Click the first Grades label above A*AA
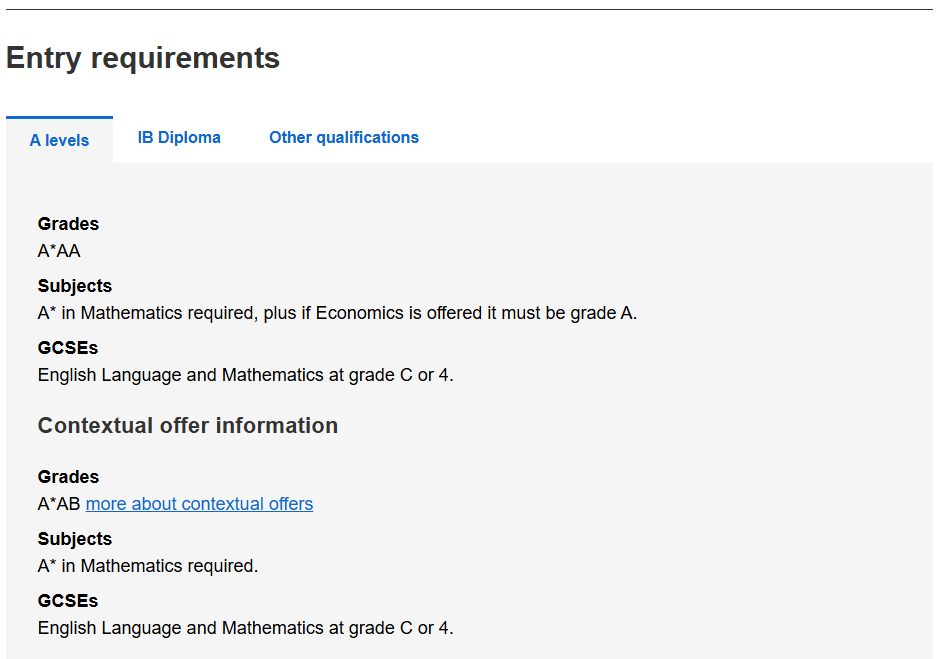 (x=68, y=224)
